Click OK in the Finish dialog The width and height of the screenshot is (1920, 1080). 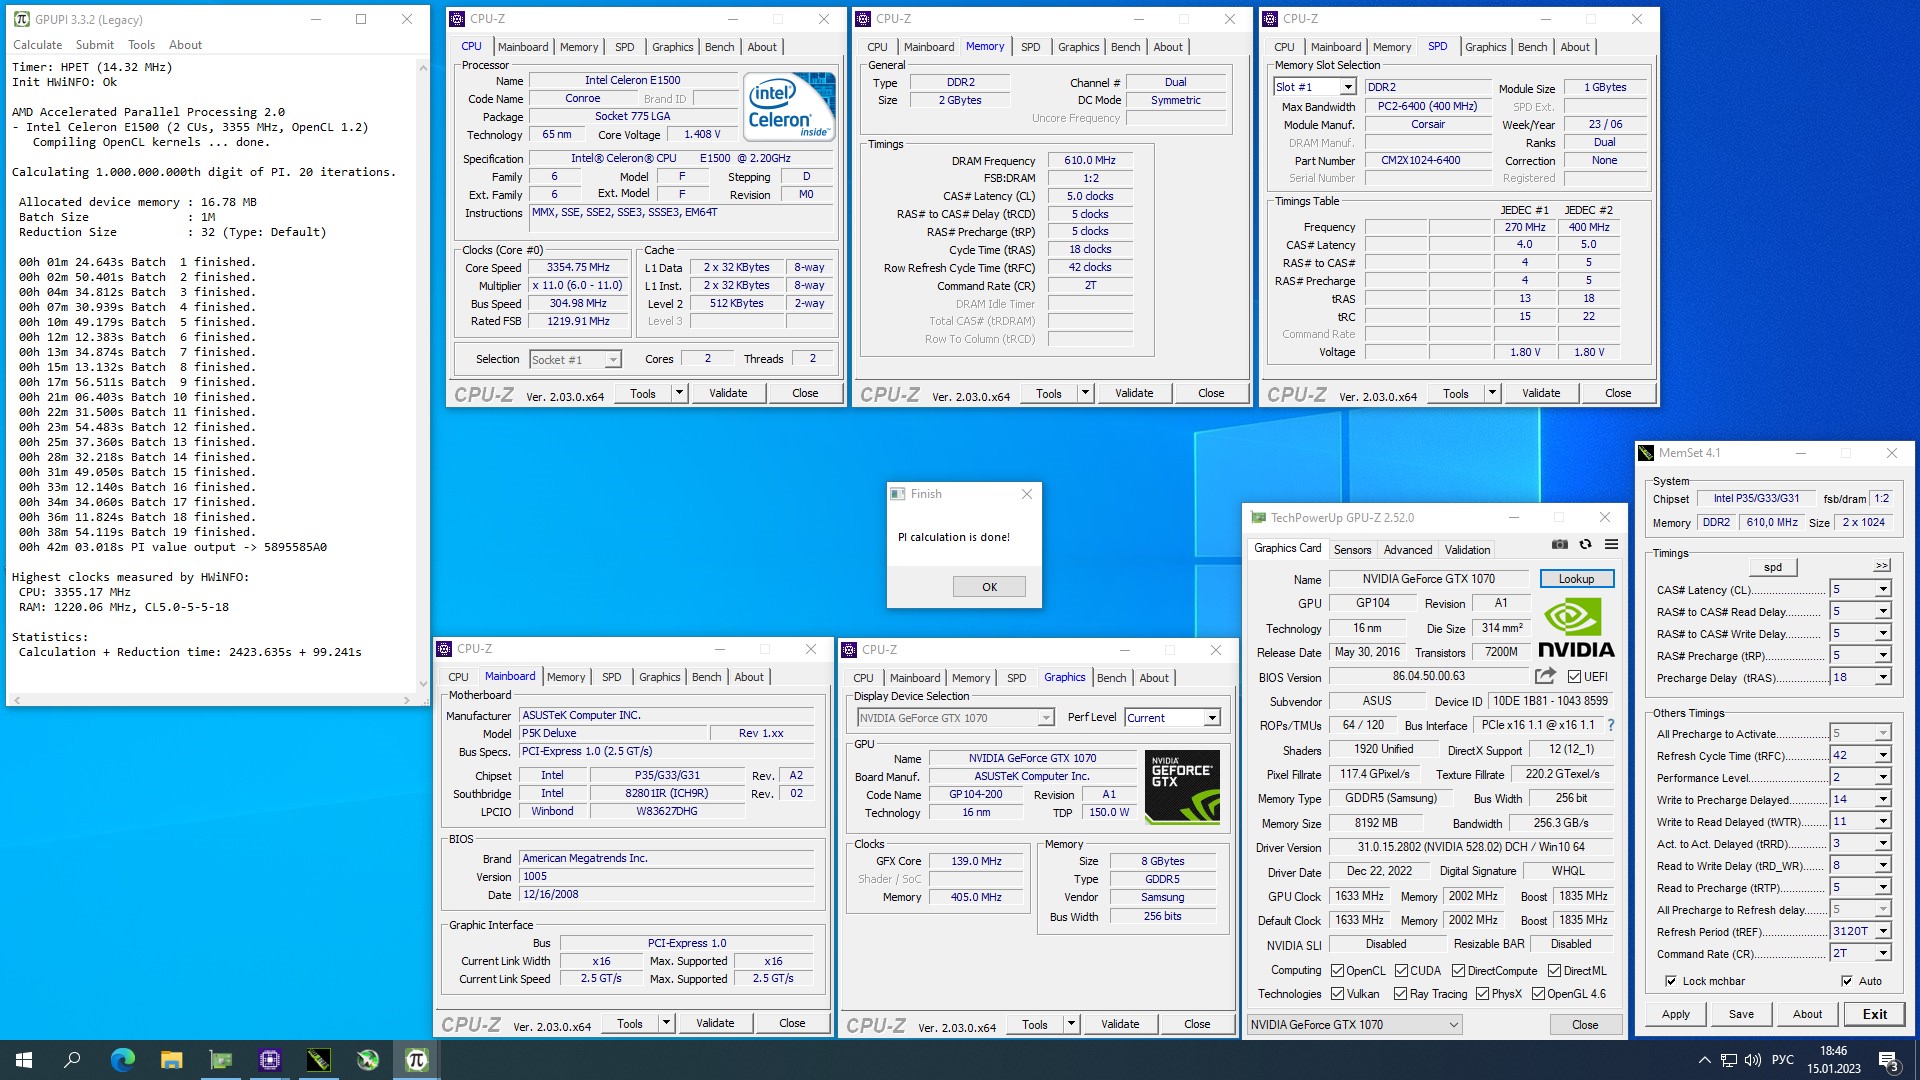click(989, 587)
